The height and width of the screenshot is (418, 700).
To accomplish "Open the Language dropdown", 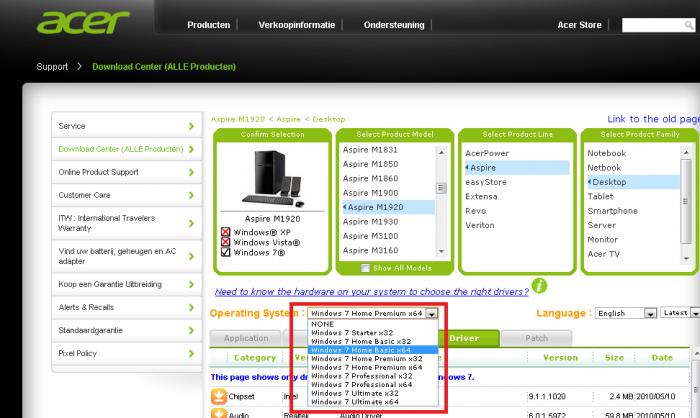I will click(x=626, y=313).
